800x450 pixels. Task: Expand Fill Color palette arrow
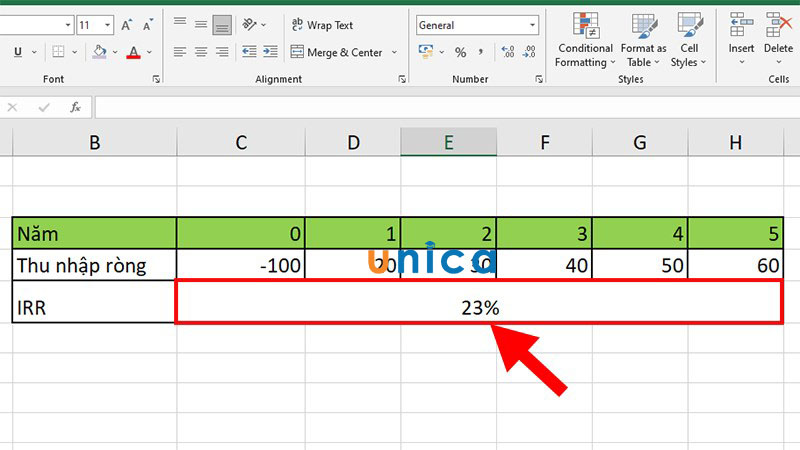[x=115, y=52]
